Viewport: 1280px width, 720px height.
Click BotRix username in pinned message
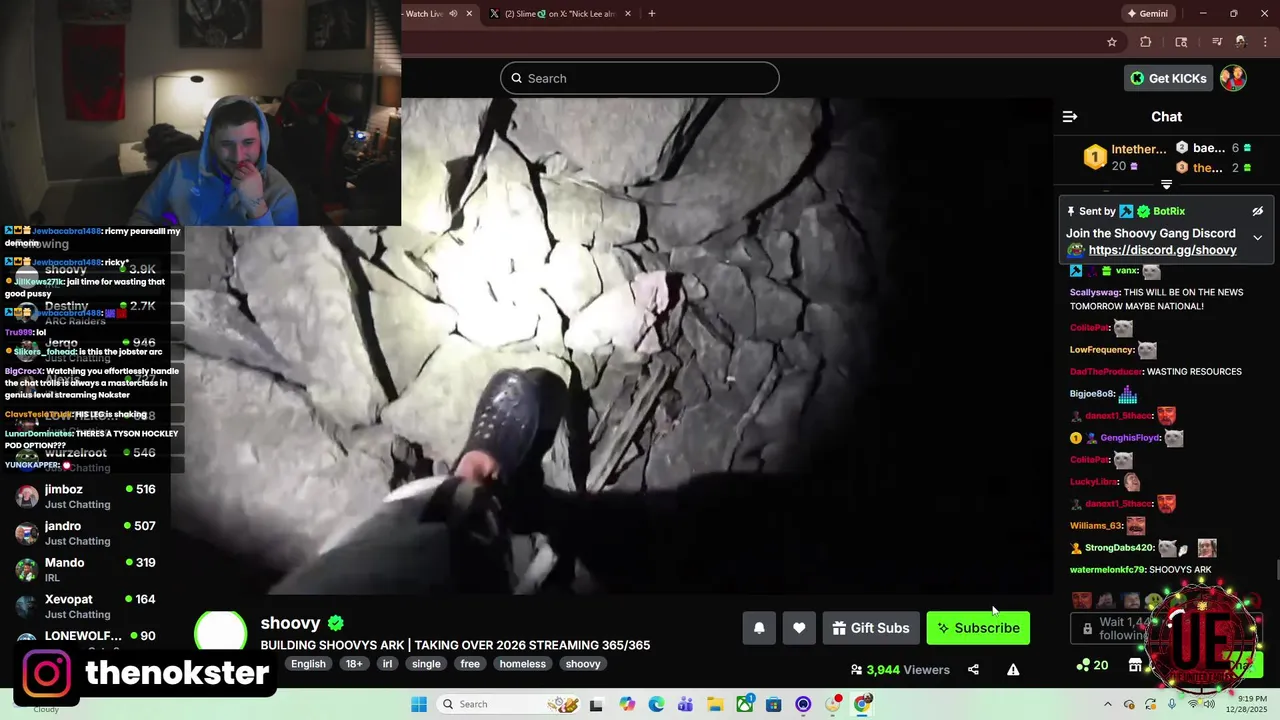pyautogui.click(x=1169, y=211)
